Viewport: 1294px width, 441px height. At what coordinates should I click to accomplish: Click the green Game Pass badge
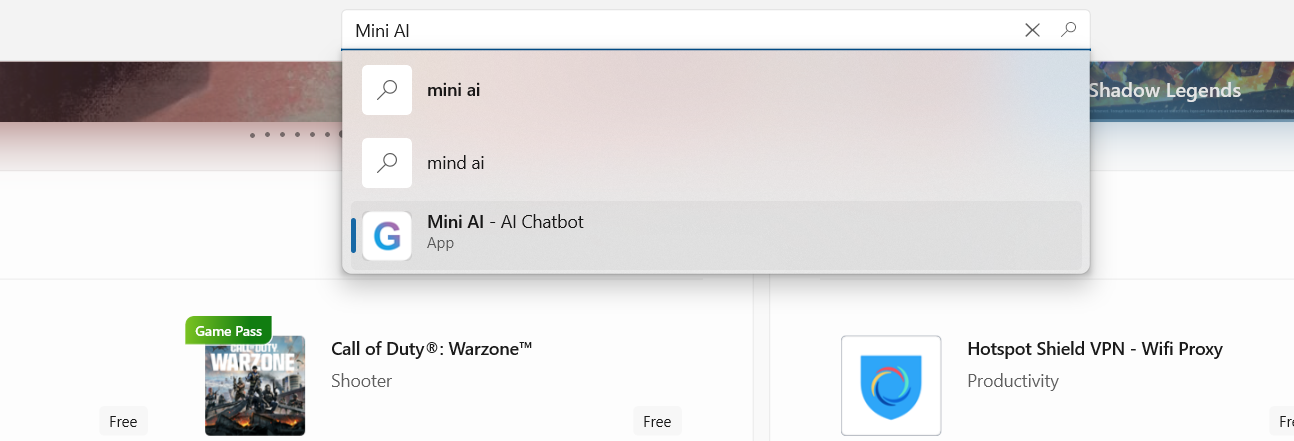coord(228,330)
